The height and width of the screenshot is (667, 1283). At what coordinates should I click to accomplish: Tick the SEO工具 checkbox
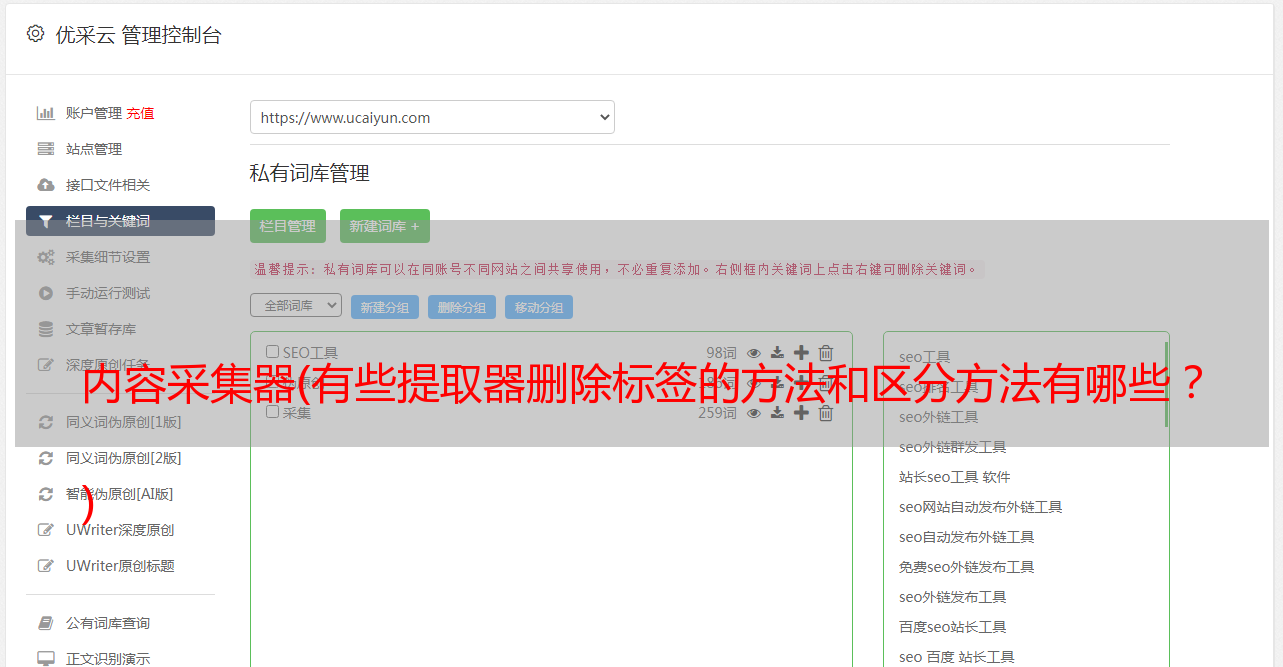(272, 351)
